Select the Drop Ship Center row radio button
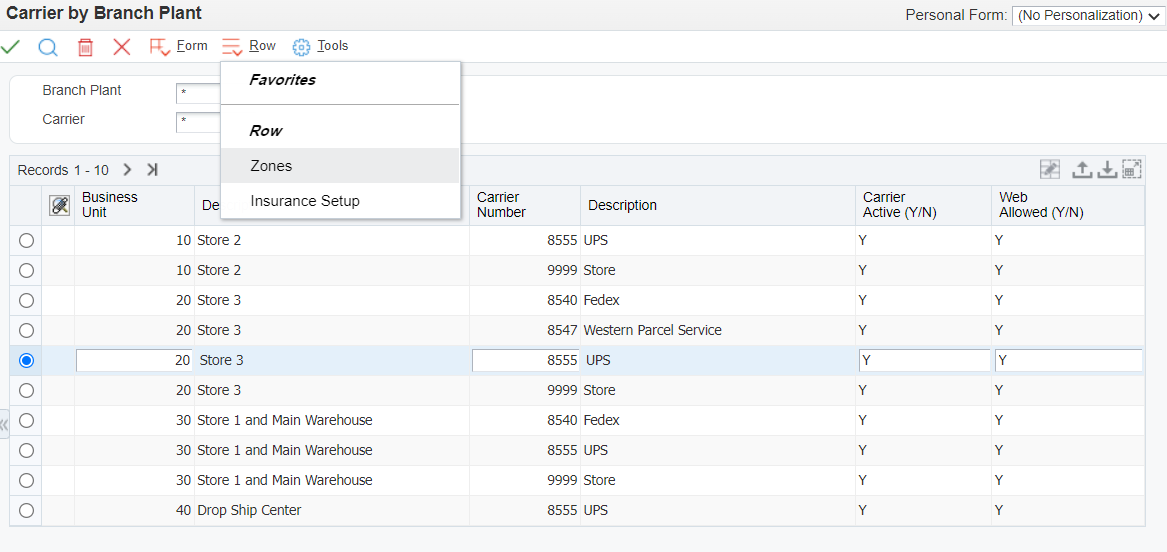This screenshot has width=1167, height=552. coord(26,511)
